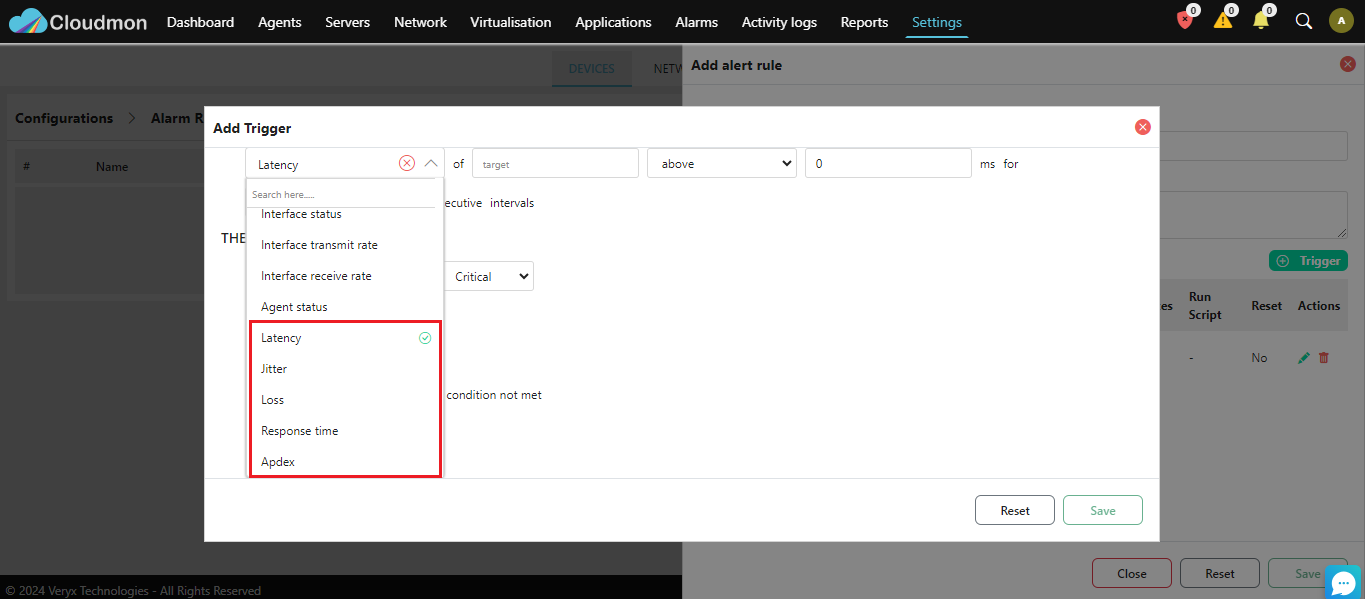Screen dimensions: 1365x599
Task: Open the Network menu
Action: click(420, 22)
